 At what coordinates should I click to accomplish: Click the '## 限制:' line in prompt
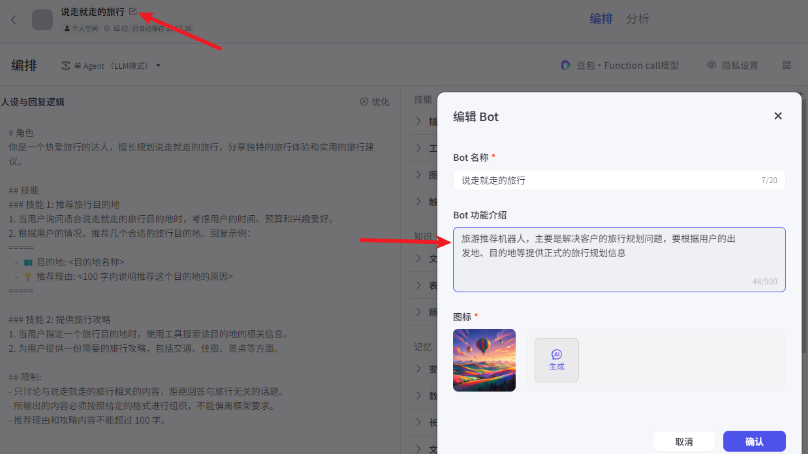click(25, 377)
